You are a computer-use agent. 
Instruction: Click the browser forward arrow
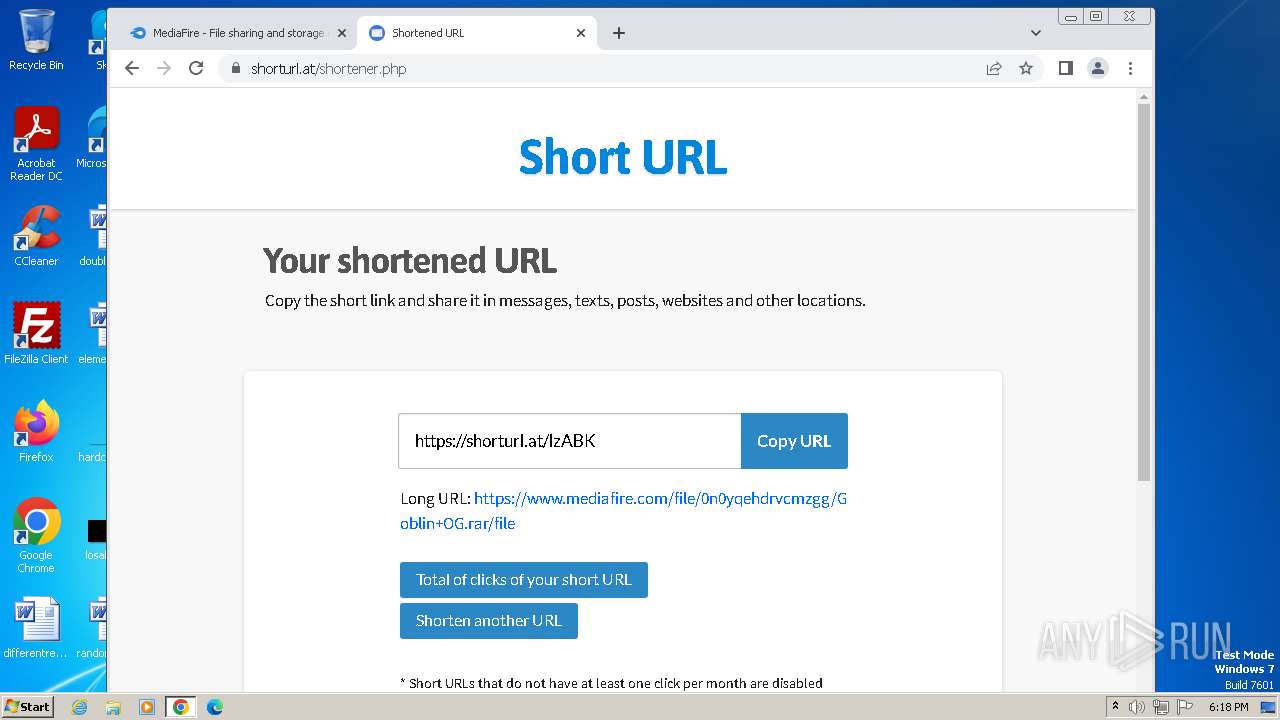pos(164,68)
